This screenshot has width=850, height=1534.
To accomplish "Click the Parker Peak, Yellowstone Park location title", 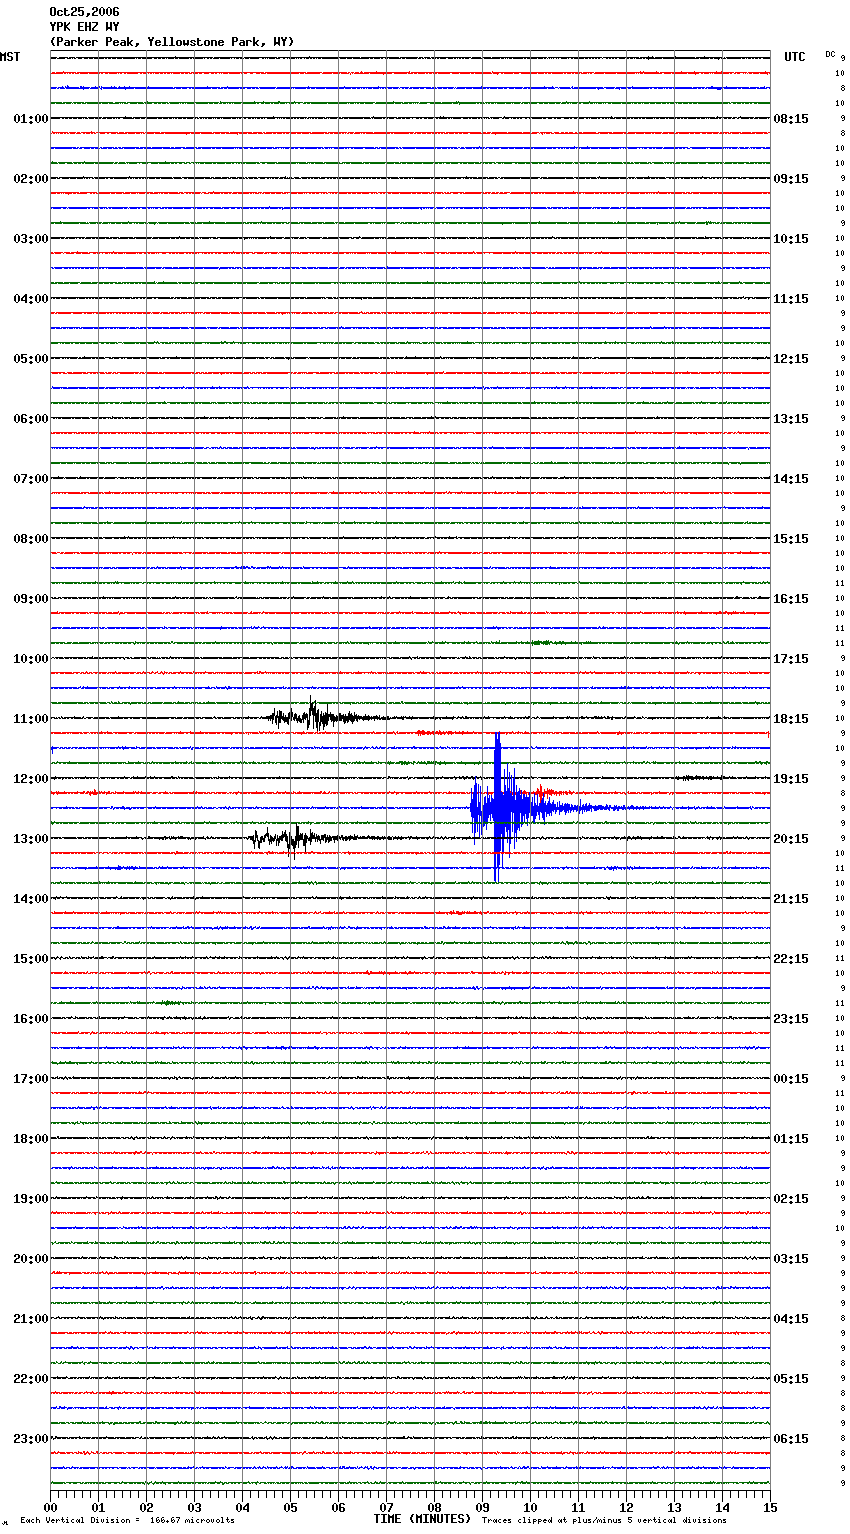I will coord(171,42).
